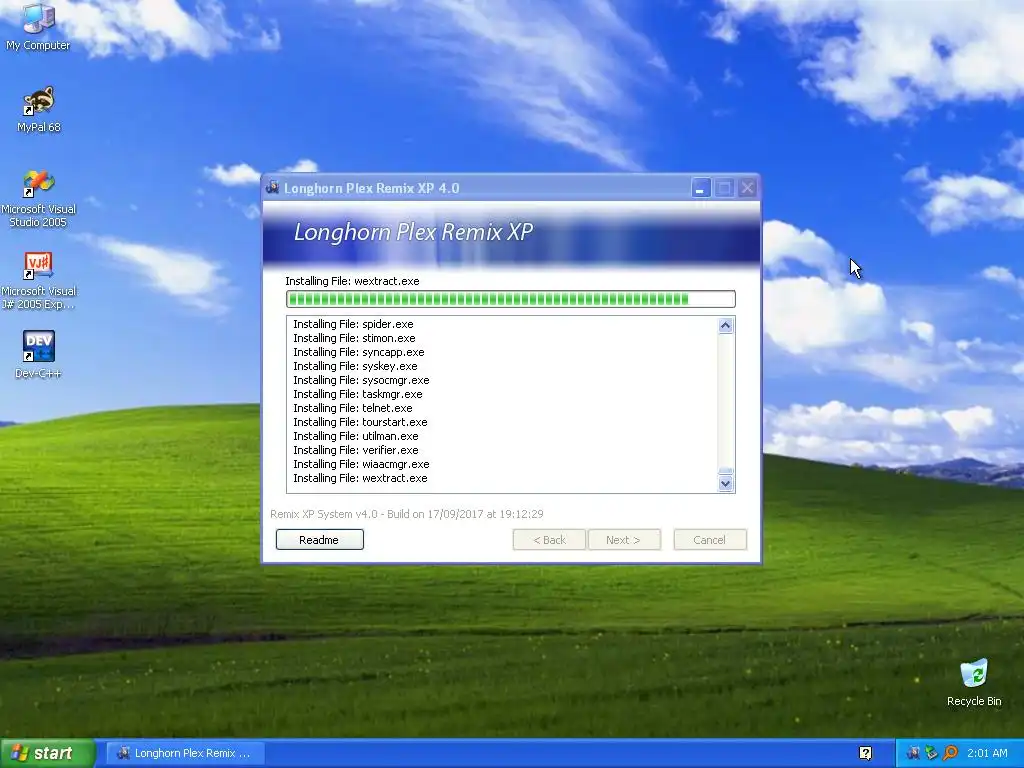Select log line telnet.exe
The height and width of the screenshot is (768, 1024).
(x=353, y=408)
